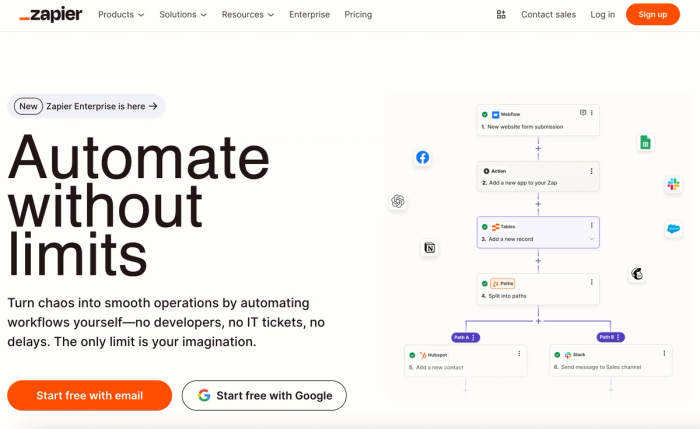Click Start free with Google button
The image size is (700, 429).
[264, 396]
